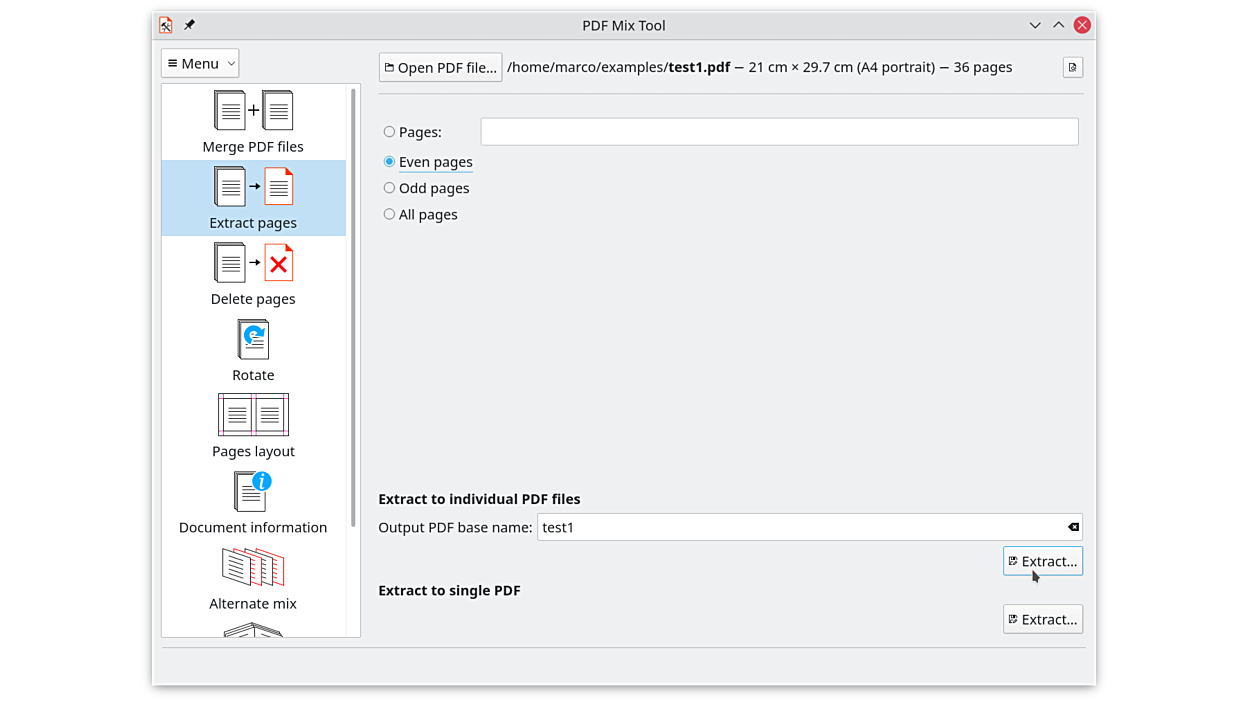Select the Odd pages option
Viewport: 1248px width, 702px height.
[x=390, y=188]
